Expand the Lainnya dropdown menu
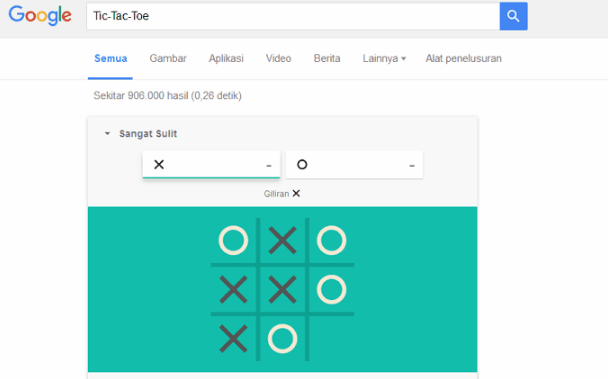Viewport: 608px width, 379px height. (384, 59)
